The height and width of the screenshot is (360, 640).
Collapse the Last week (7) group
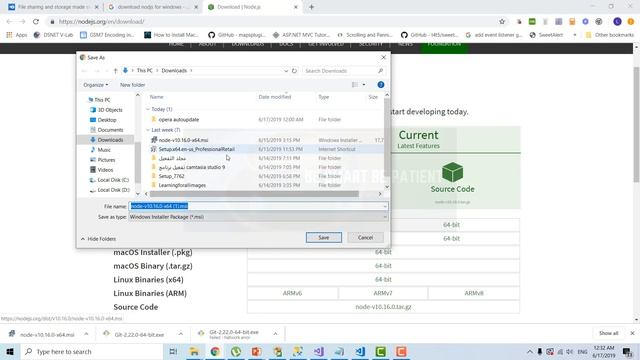pyautogui.click(x=148, y=130)
